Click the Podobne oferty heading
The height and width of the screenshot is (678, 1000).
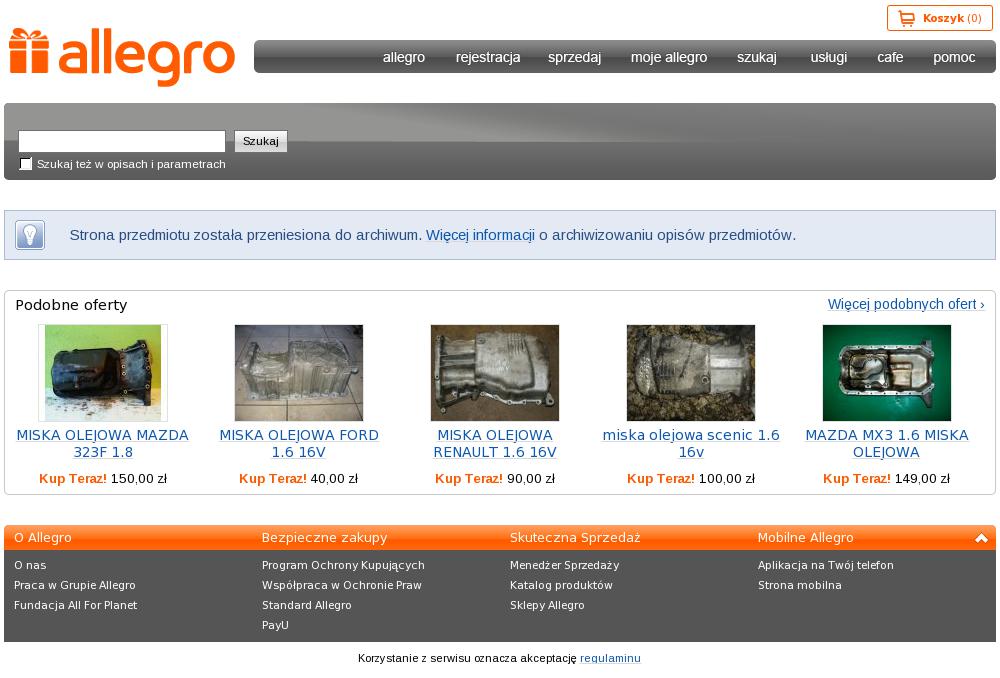(x=71, y=305)
